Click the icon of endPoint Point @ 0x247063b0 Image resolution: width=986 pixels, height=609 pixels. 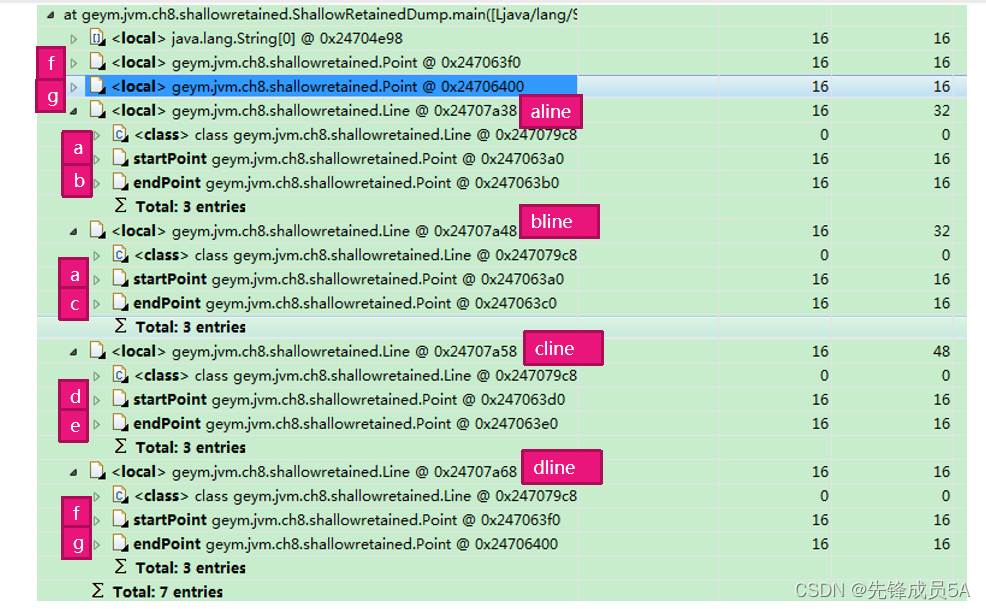(120, 182)
